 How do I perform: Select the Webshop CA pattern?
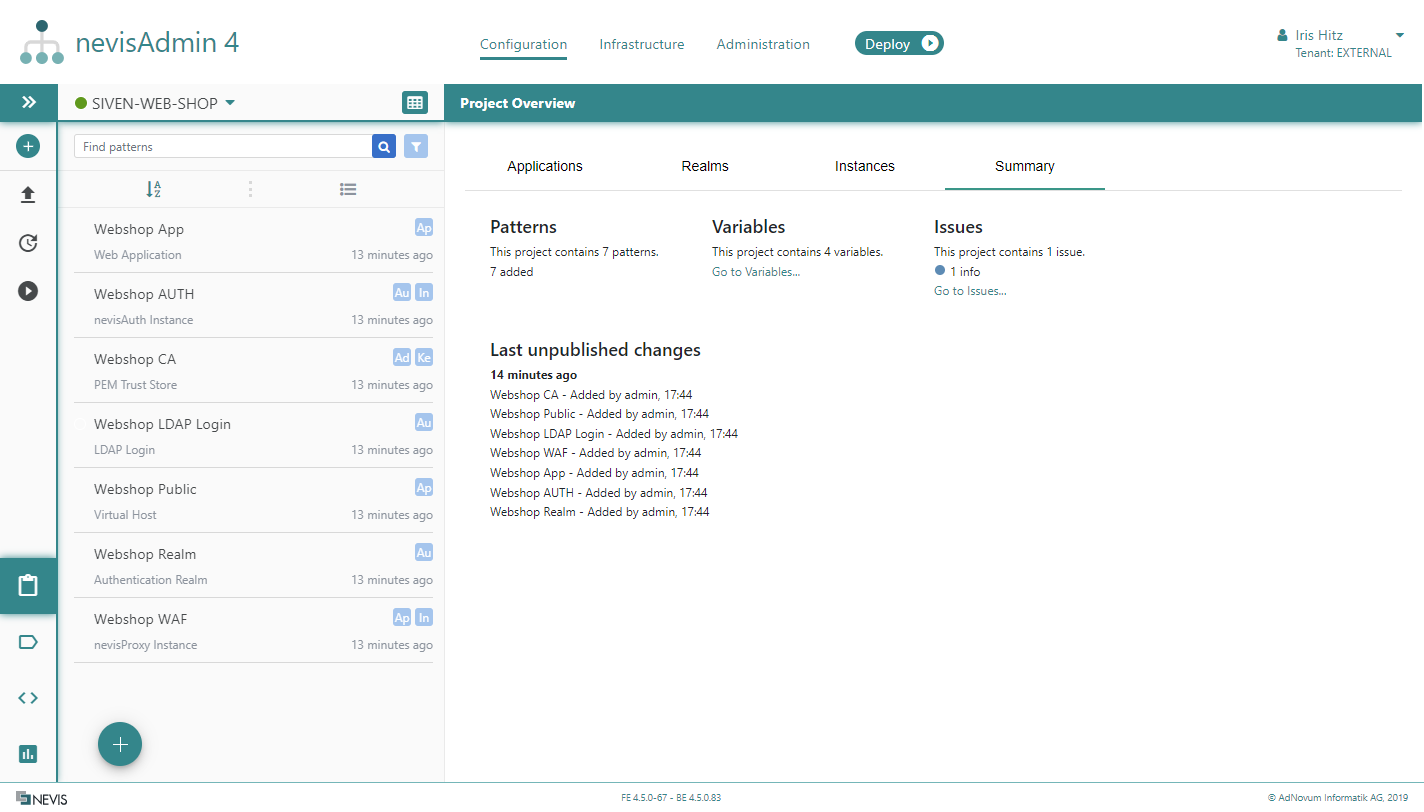253,370
